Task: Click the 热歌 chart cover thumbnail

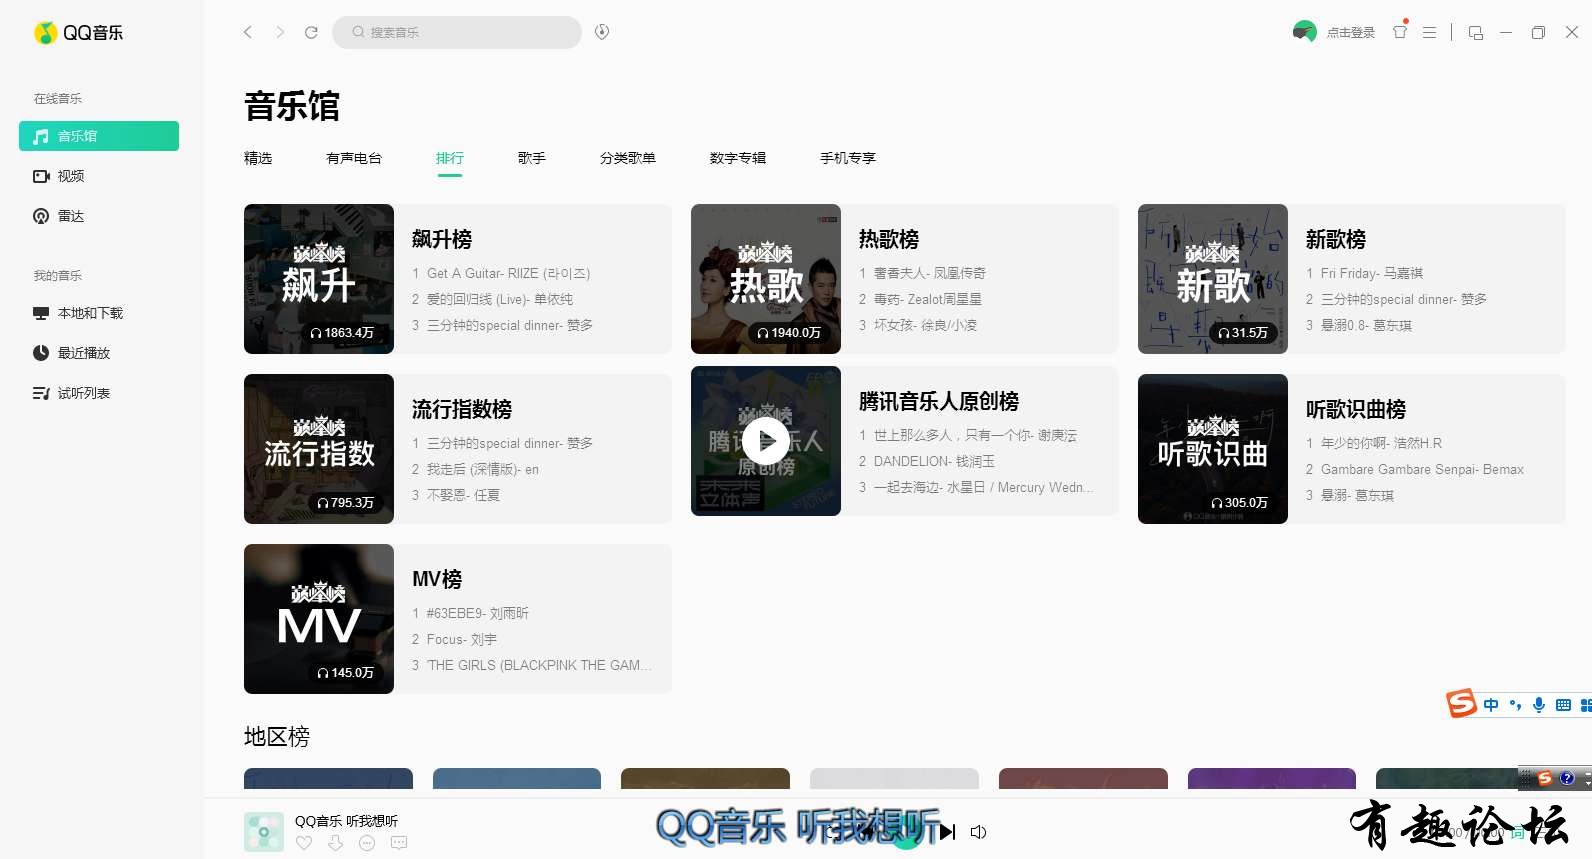Action: (x=766, y=279)
